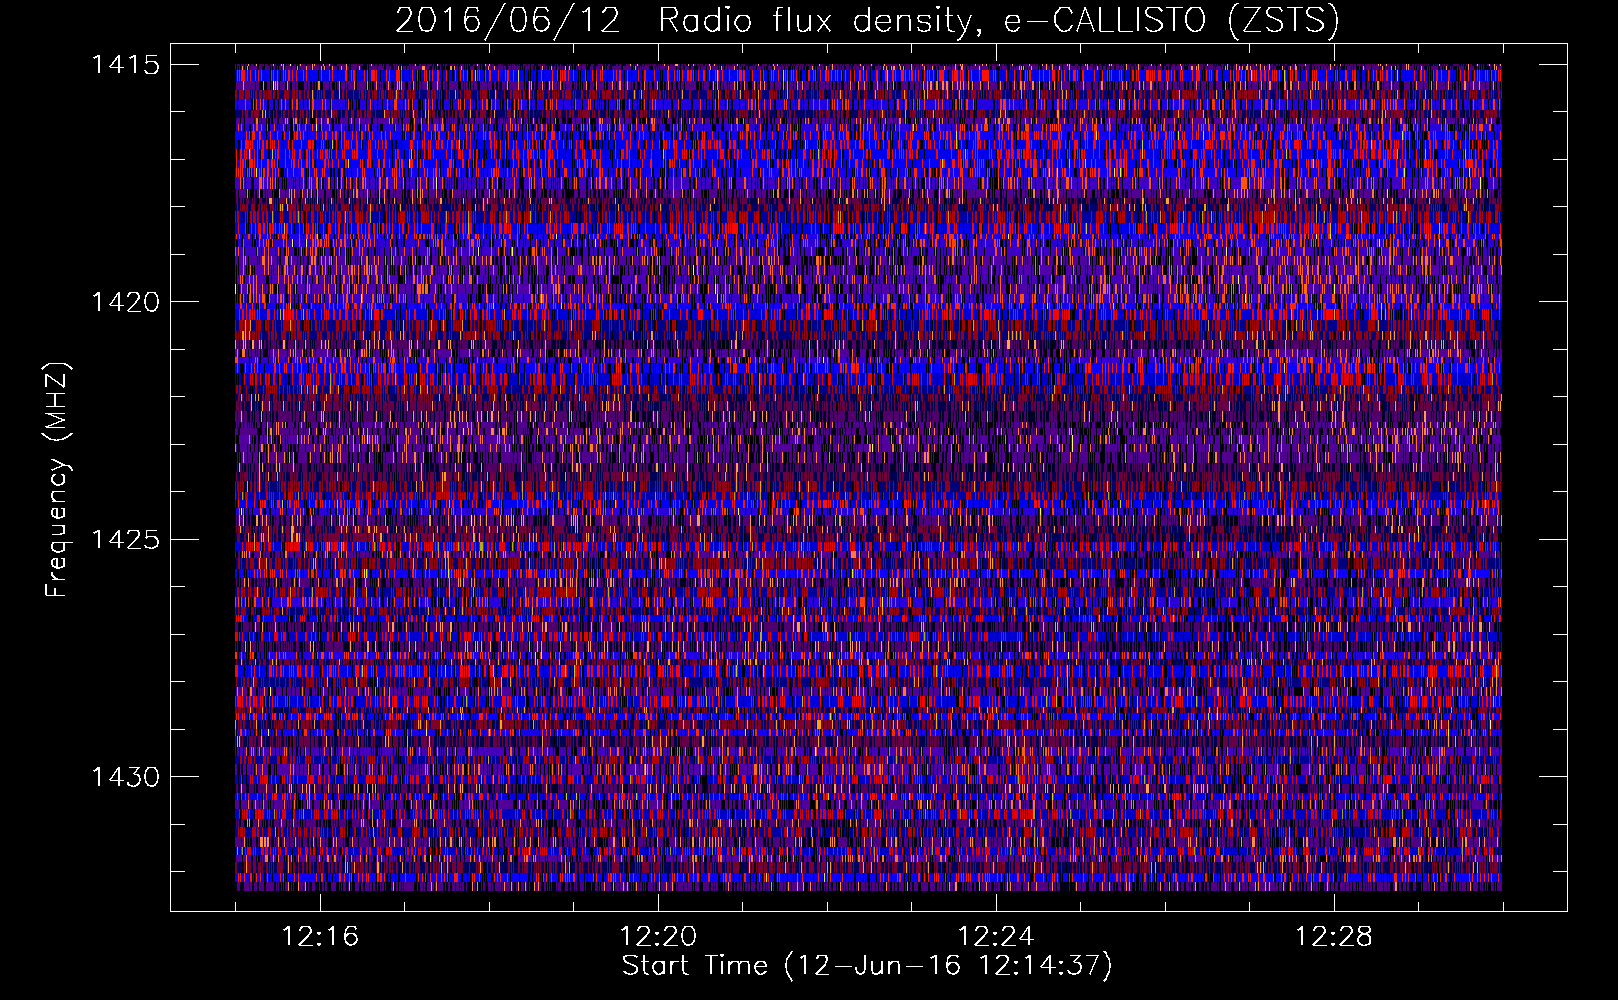Click the 1425 frequency tick label
Viewport: 1618px width, 1000px height.
point(125,540)
